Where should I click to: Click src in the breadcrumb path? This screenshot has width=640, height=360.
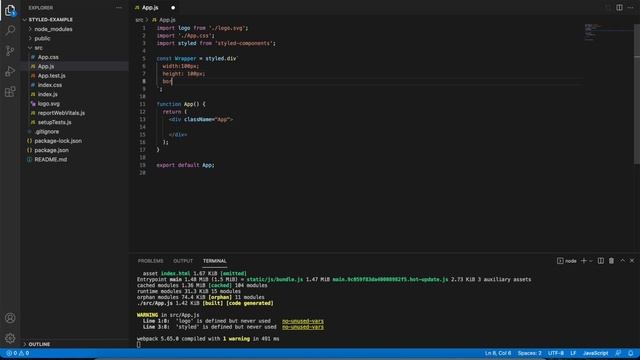tap(139, 20)
